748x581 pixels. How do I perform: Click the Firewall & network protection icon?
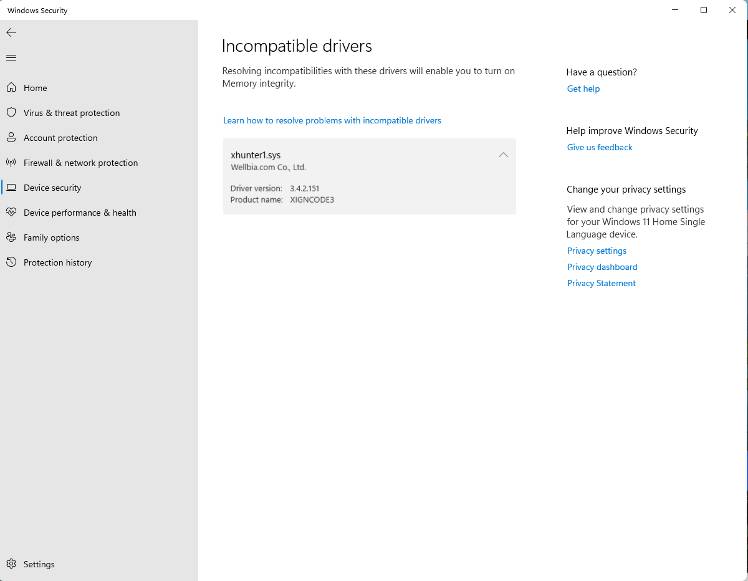point(11,163)
